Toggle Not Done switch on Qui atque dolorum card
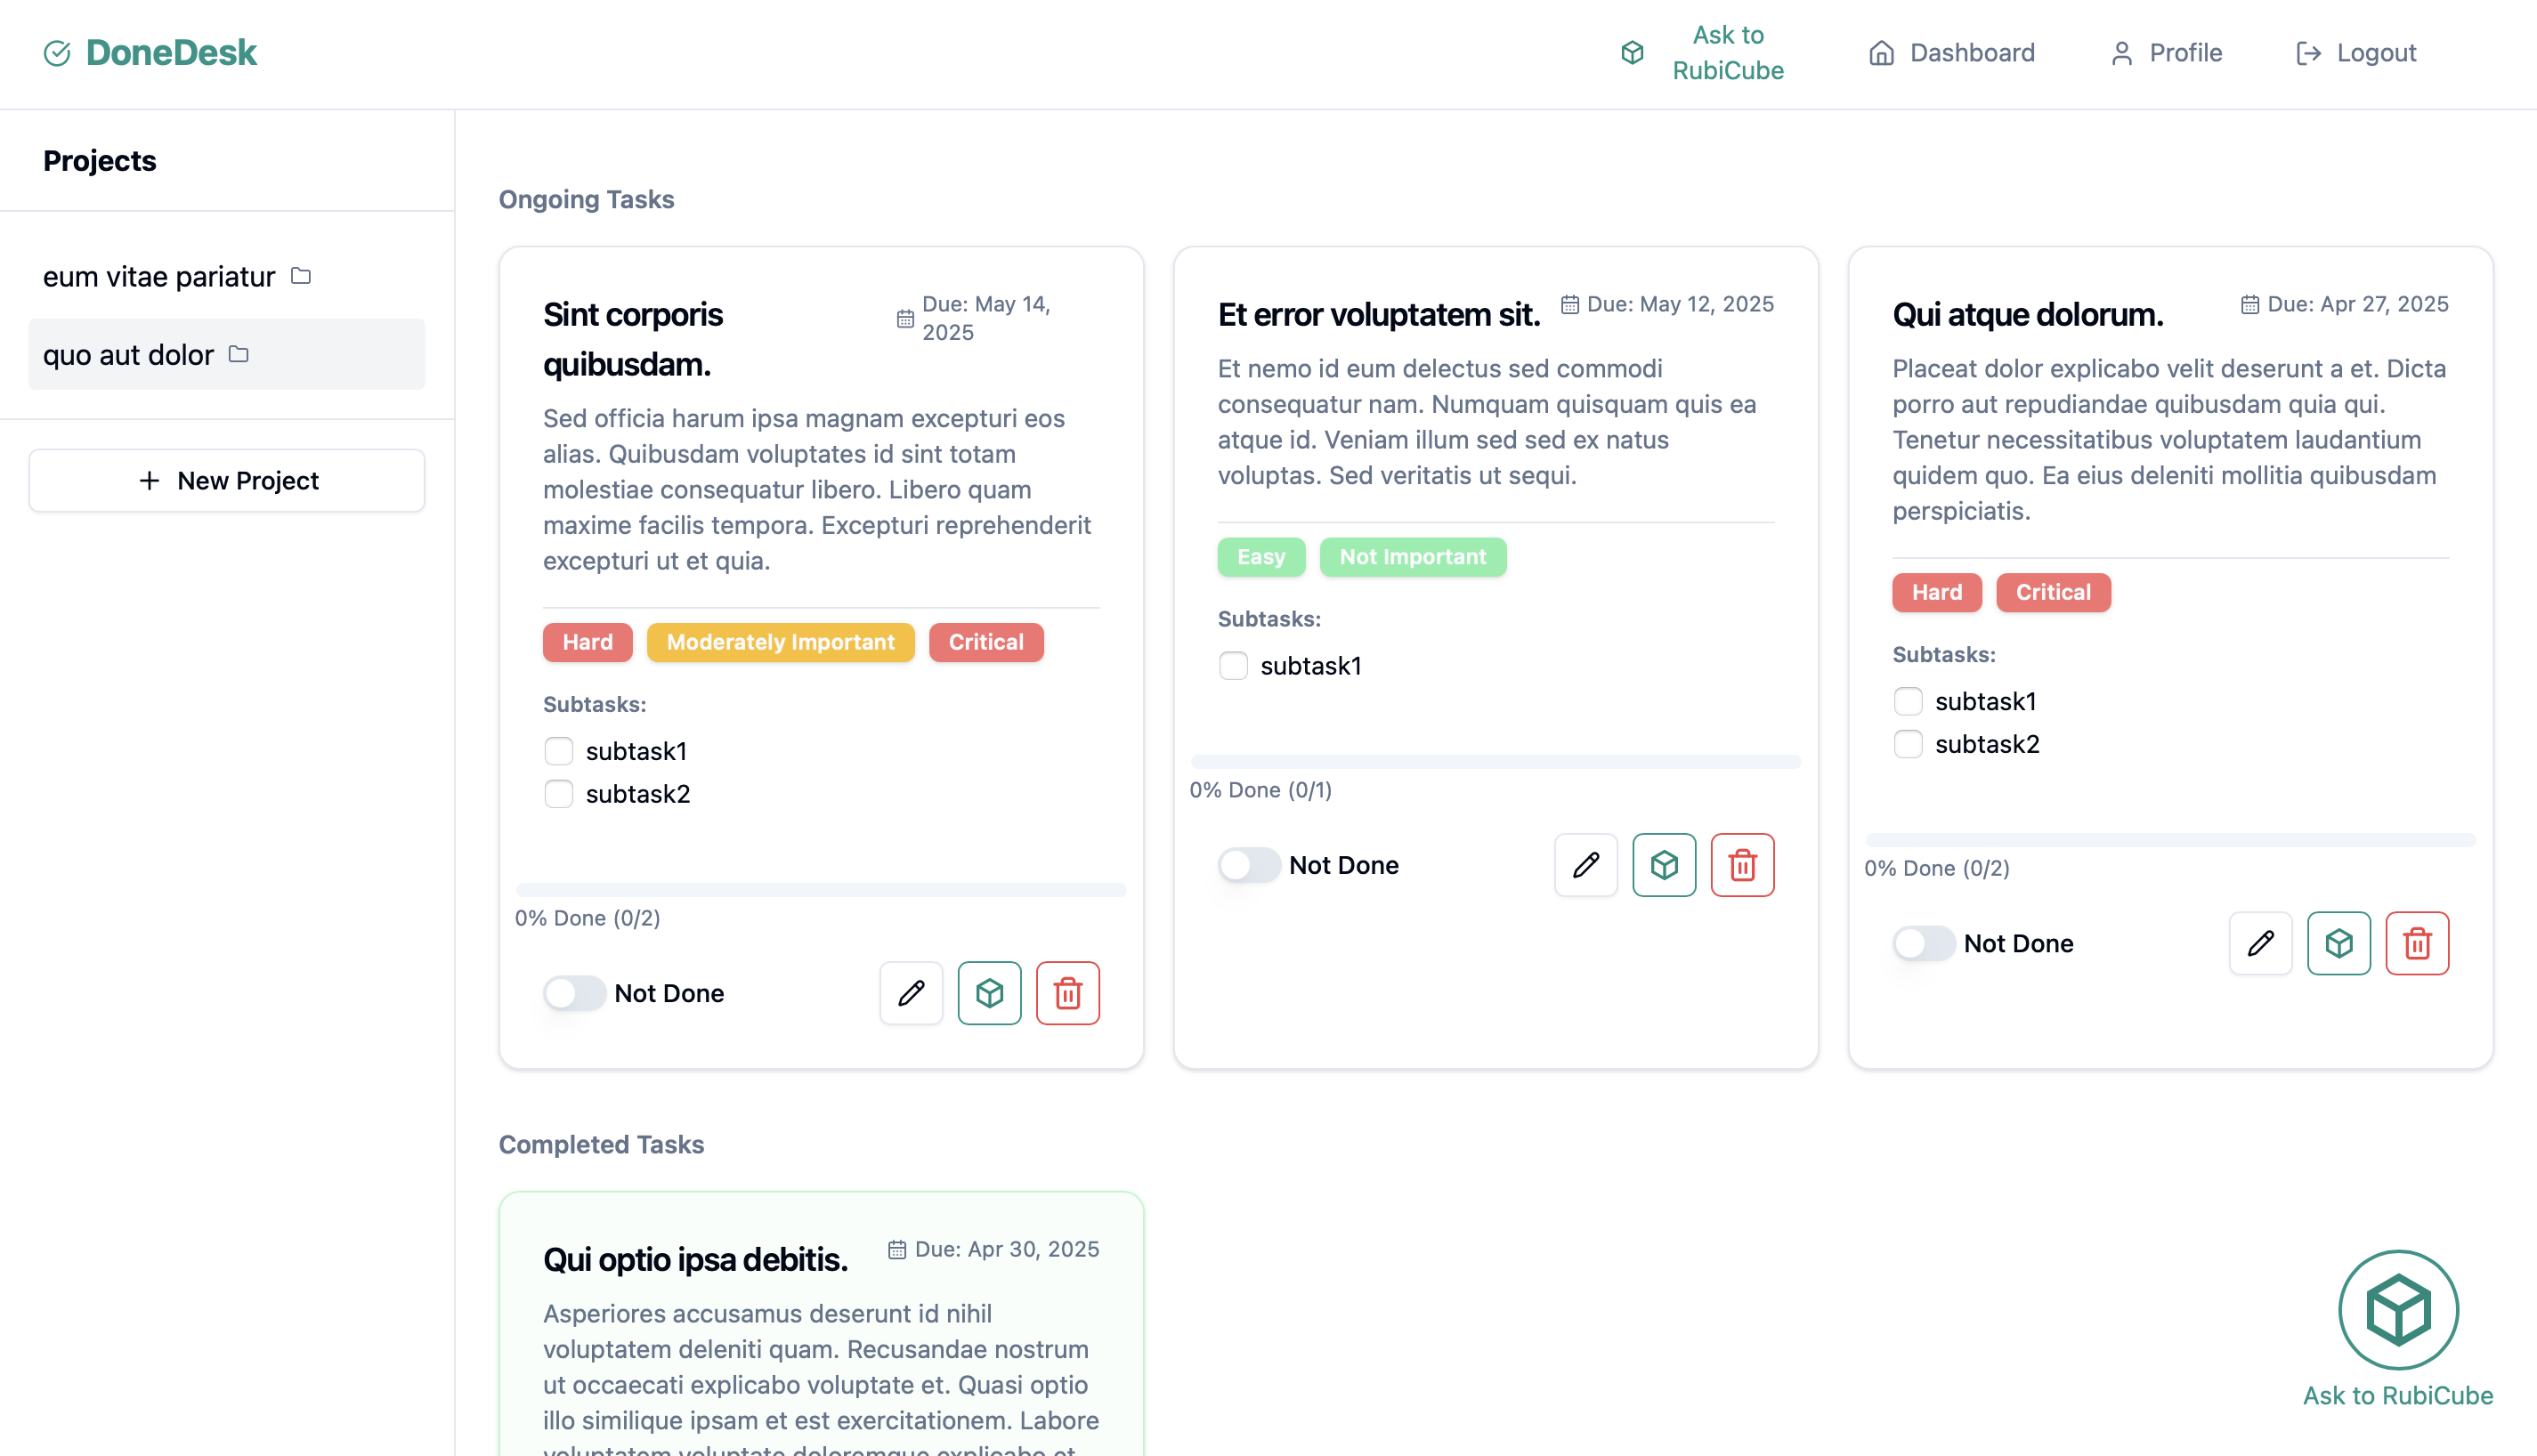 point(1923,943)
